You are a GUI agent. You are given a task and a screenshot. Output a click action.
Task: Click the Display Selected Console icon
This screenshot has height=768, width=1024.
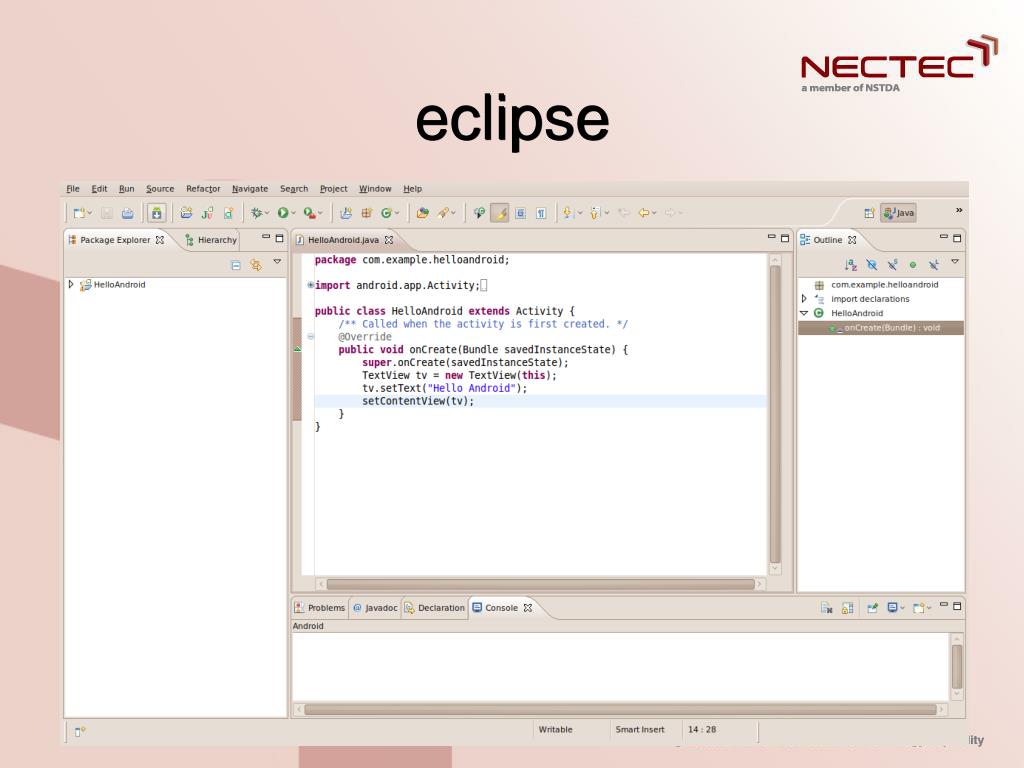(x=892, y=608)
